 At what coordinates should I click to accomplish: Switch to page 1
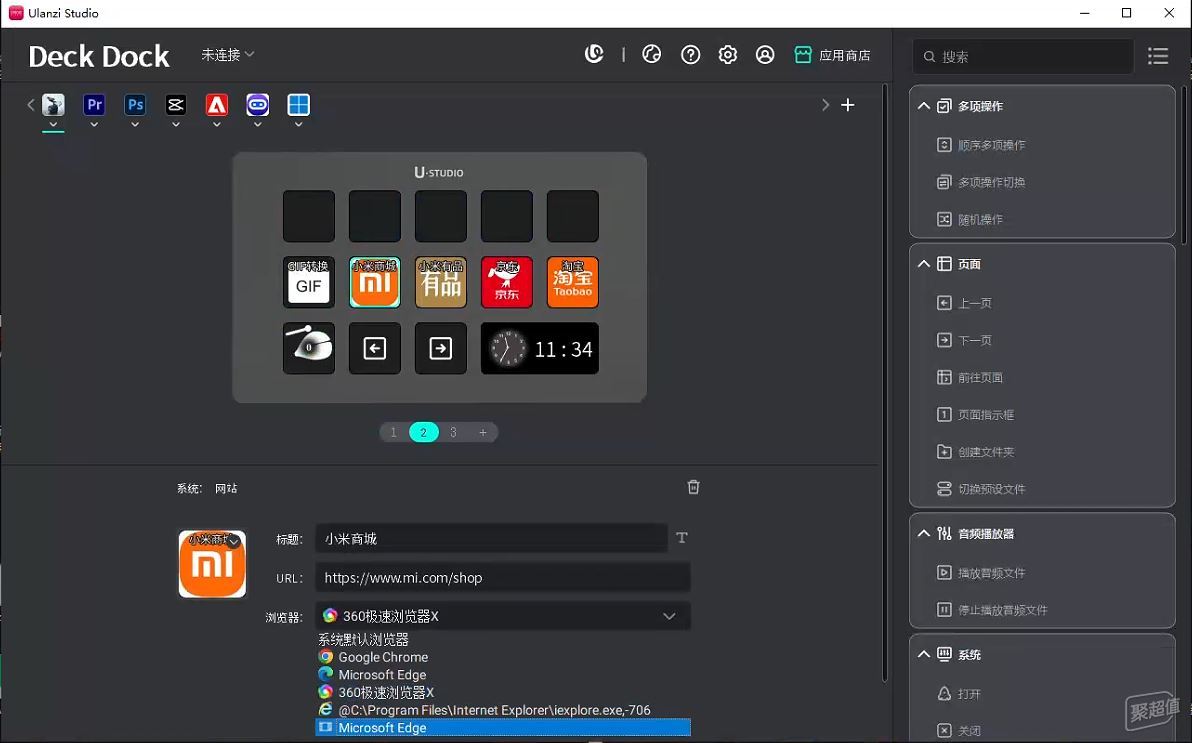pyautogui.click(x=393, y=432)
